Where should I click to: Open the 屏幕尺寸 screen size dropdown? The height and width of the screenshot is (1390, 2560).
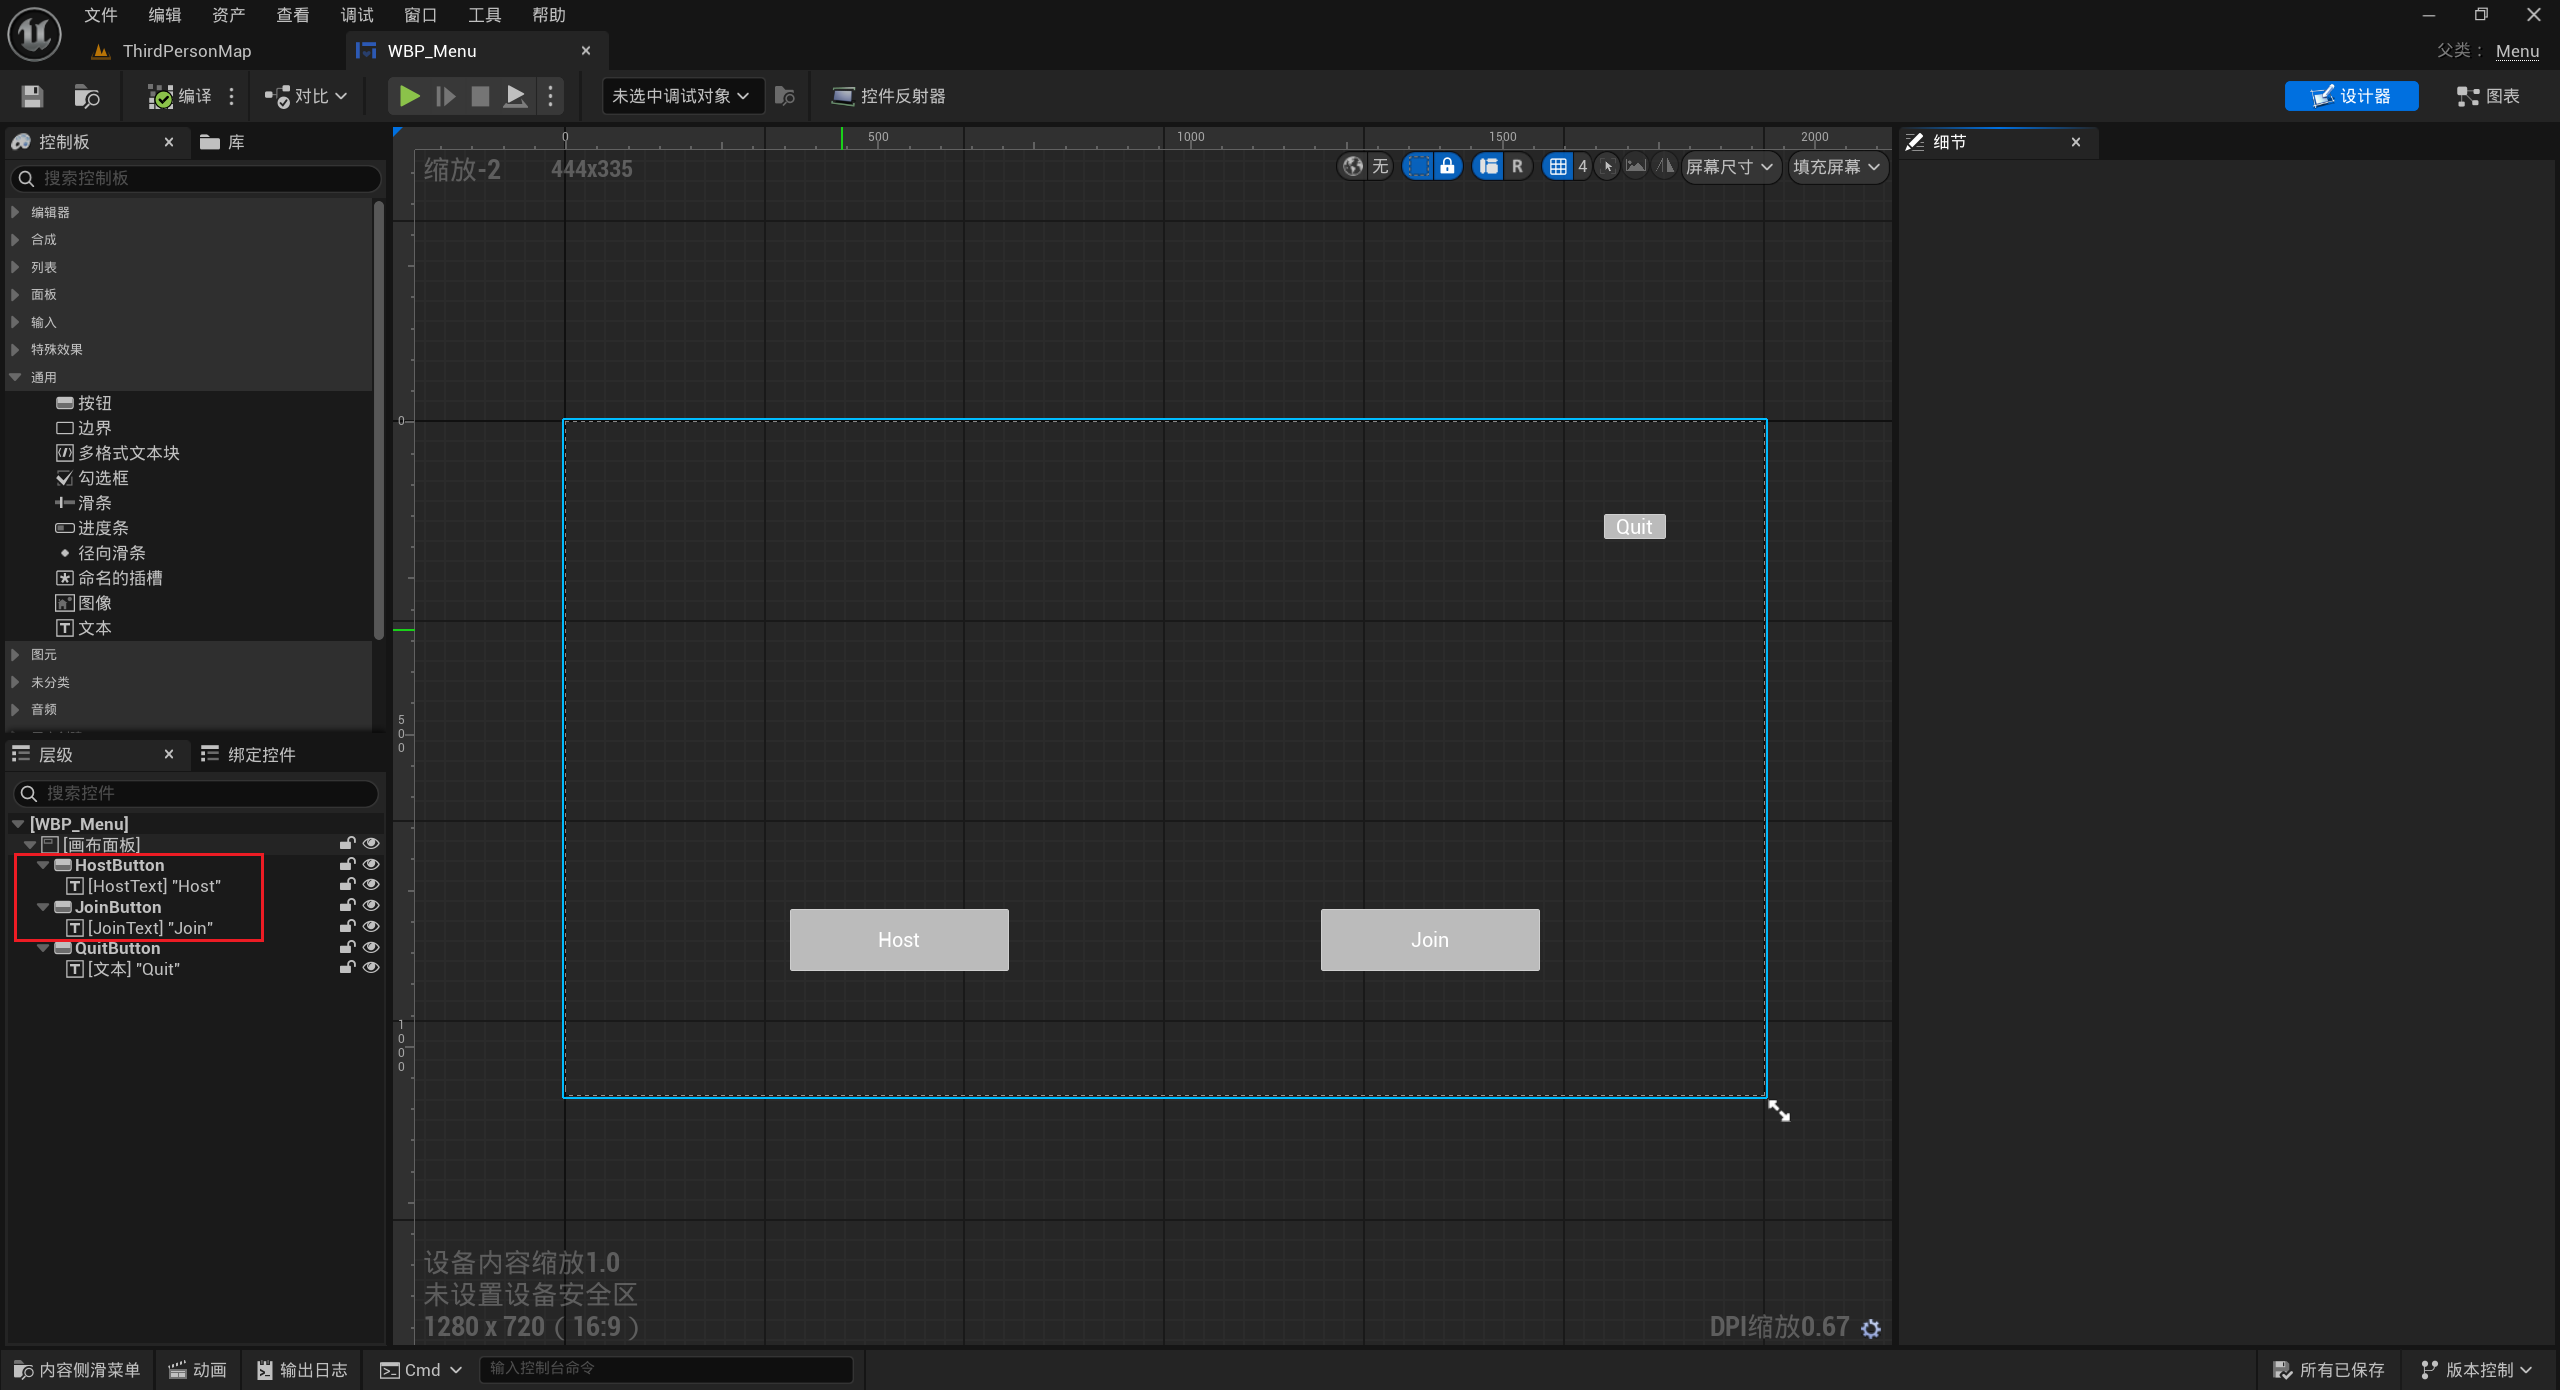pos(1729,167)
